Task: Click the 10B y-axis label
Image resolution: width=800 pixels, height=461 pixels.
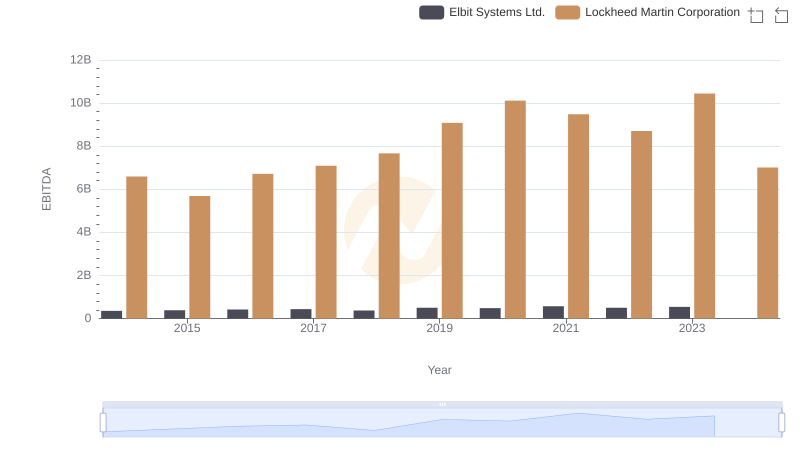Action: coord(81,103)
